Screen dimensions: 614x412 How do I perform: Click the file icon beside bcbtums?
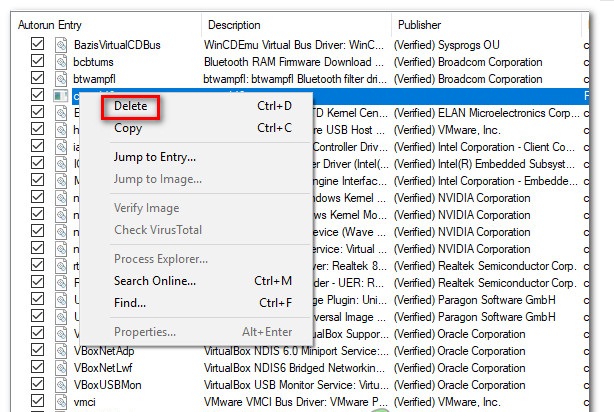coord(61,62)
